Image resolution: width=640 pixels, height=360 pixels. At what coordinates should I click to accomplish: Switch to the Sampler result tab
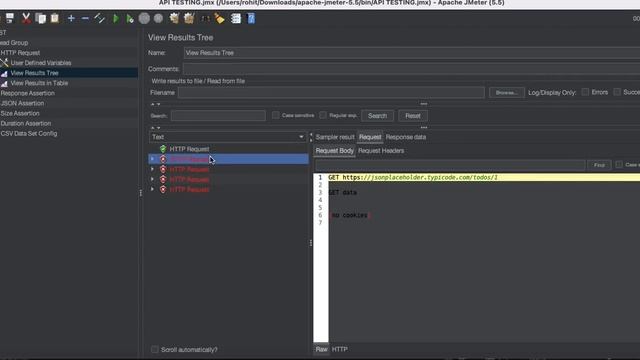[x=335, y=137]
